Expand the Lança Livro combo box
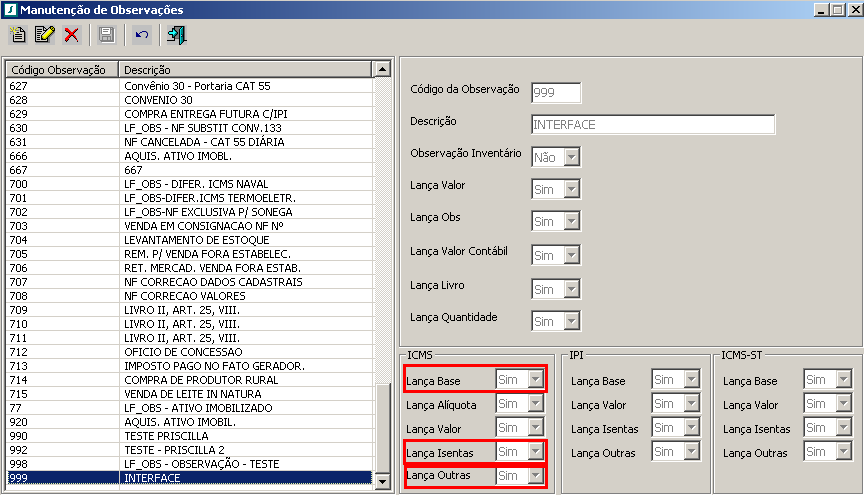 click(x=571, y=289)
